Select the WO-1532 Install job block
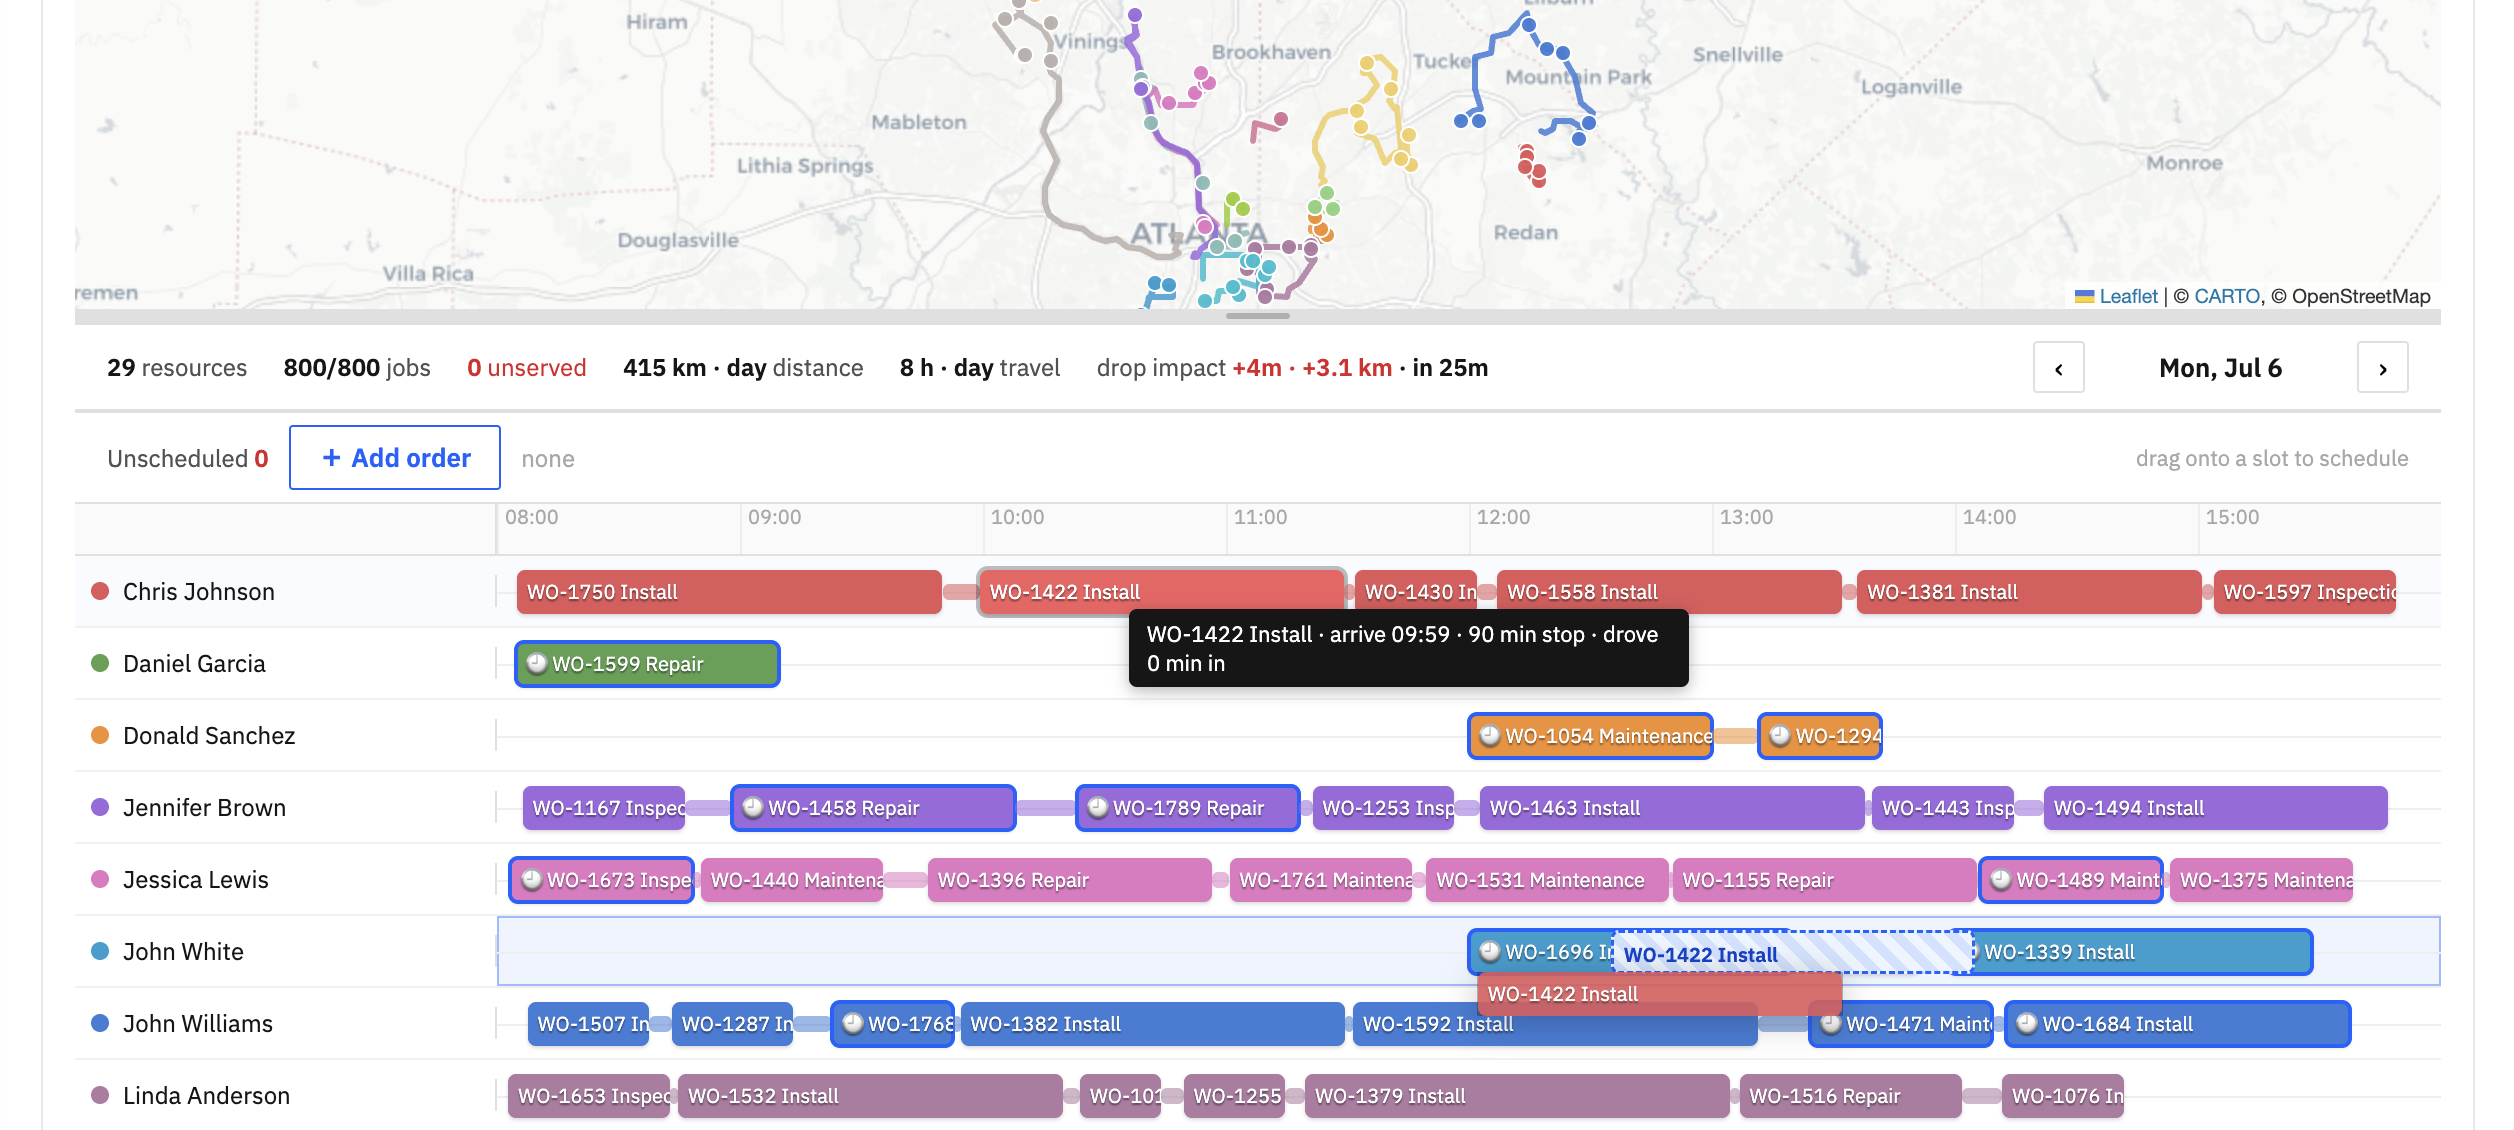Screen dimensions: 2514x1130 point(870,1096)
